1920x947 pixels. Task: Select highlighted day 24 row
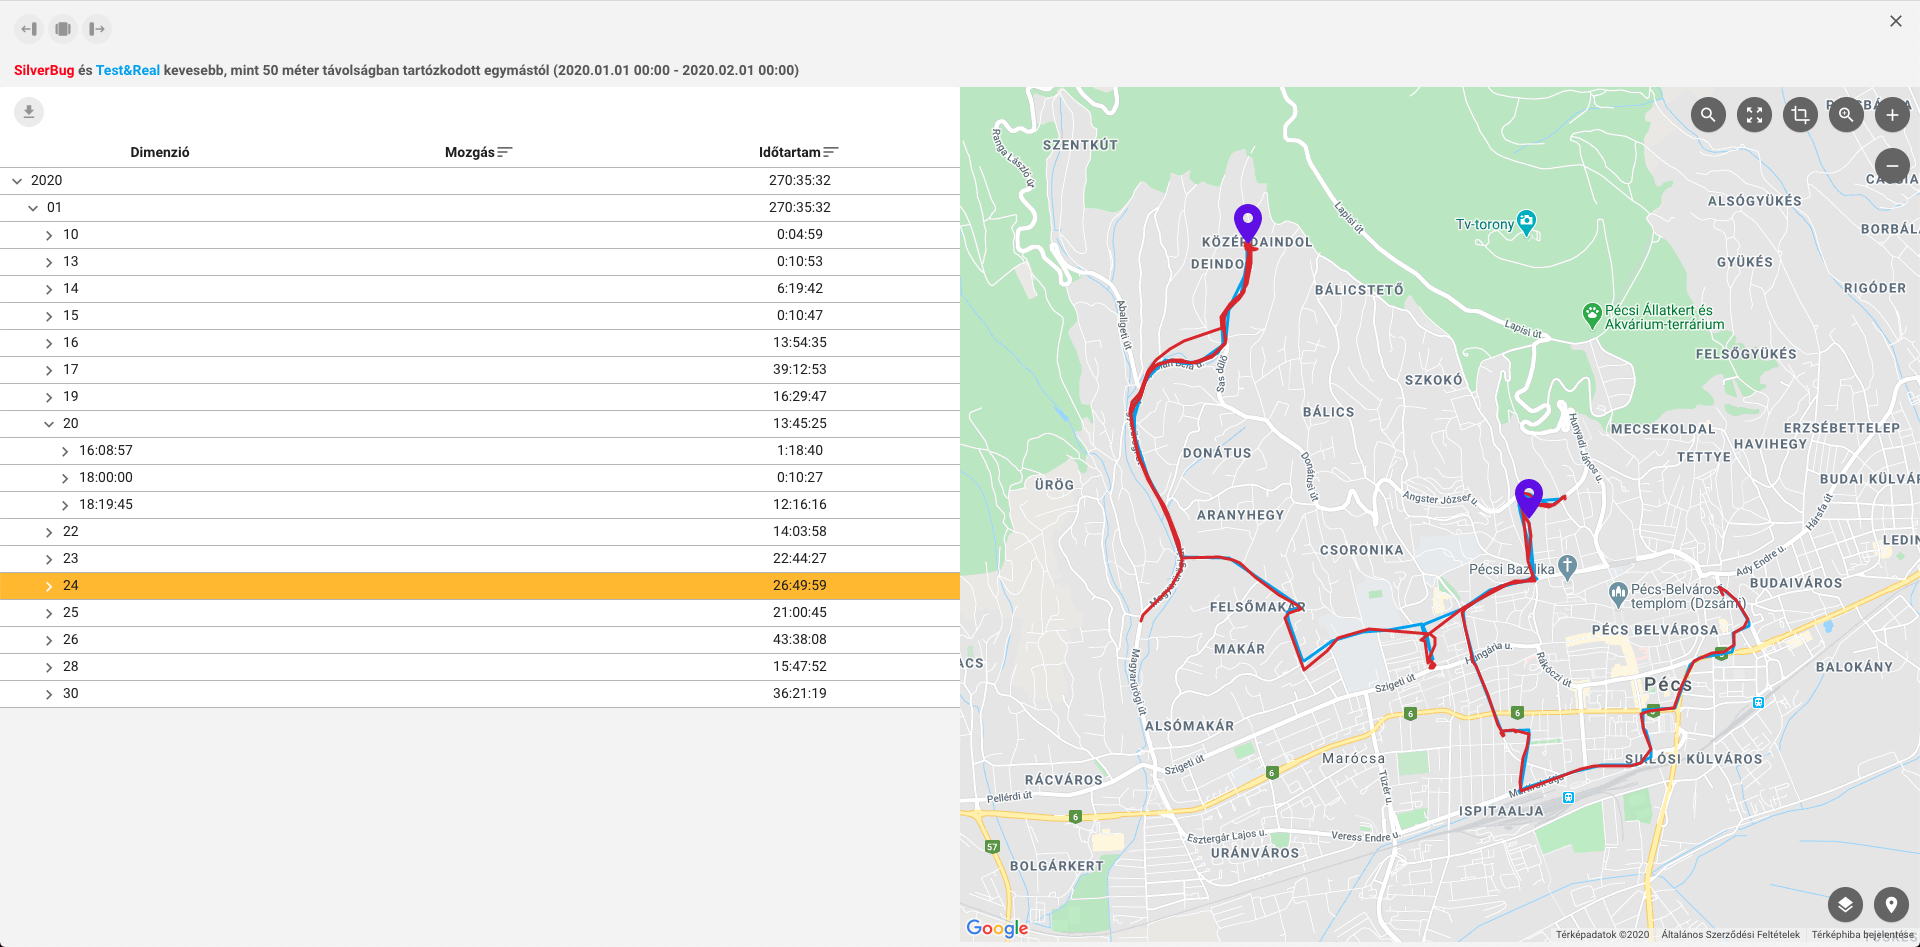480,586
